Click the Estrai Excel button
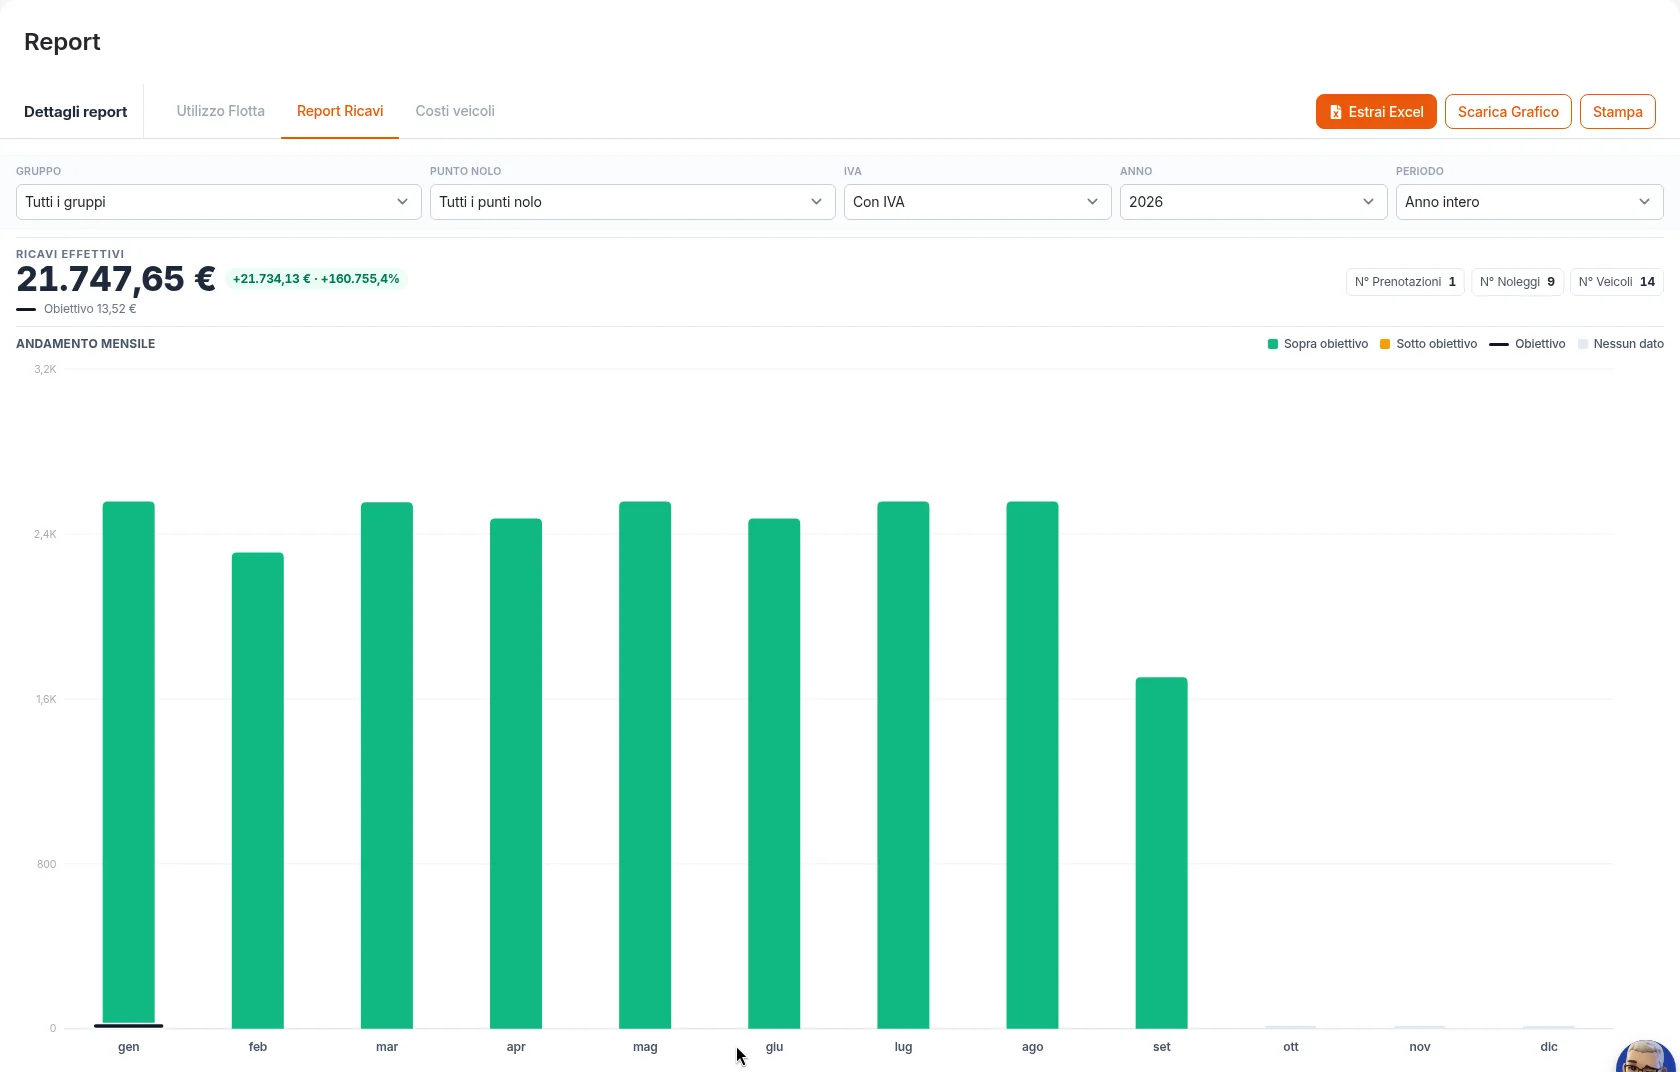Image resolution: width=1680 pixels, height=1072 pixels. tap(1376, 112)
